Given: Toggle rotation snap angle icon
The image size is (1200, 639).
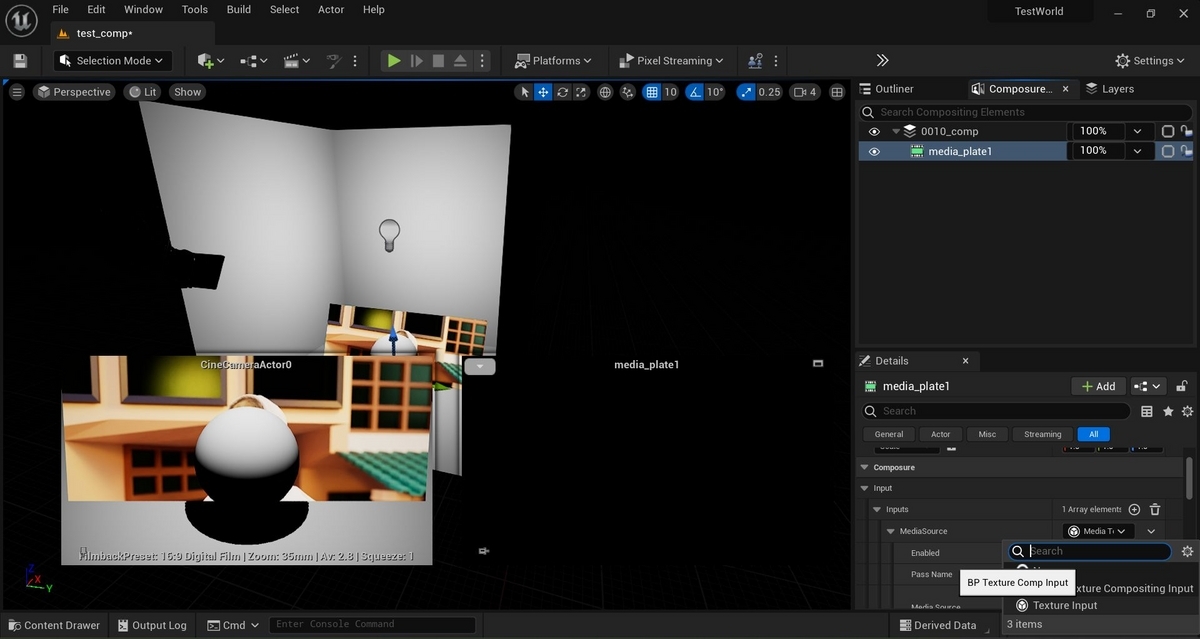Looking at the screenshot, I should coord(695,92).
